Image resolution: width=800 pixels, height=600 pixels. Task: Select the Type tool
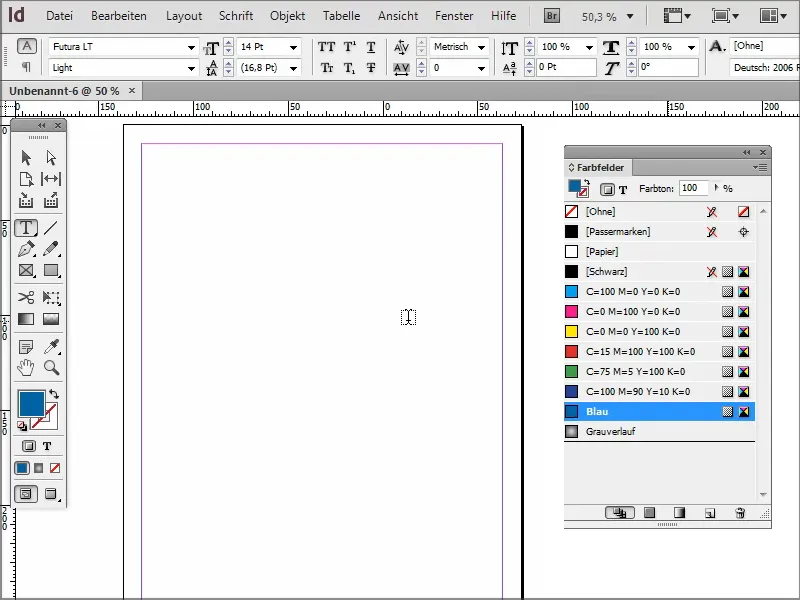(x=26, y=228)
